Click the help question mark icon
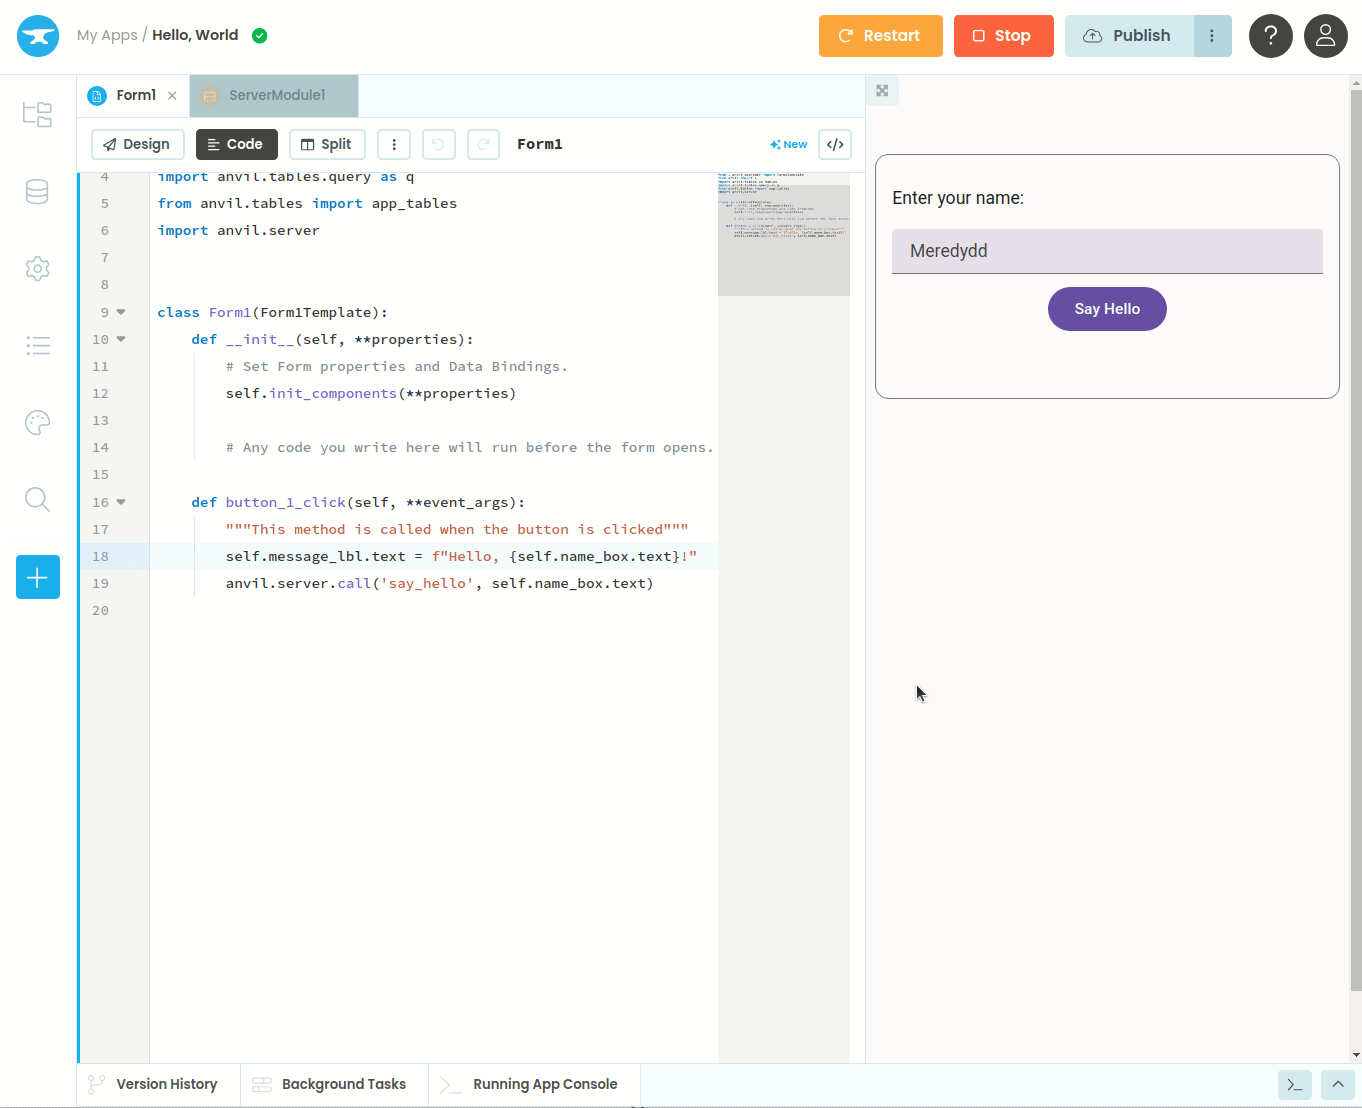 click(1270, 36)
